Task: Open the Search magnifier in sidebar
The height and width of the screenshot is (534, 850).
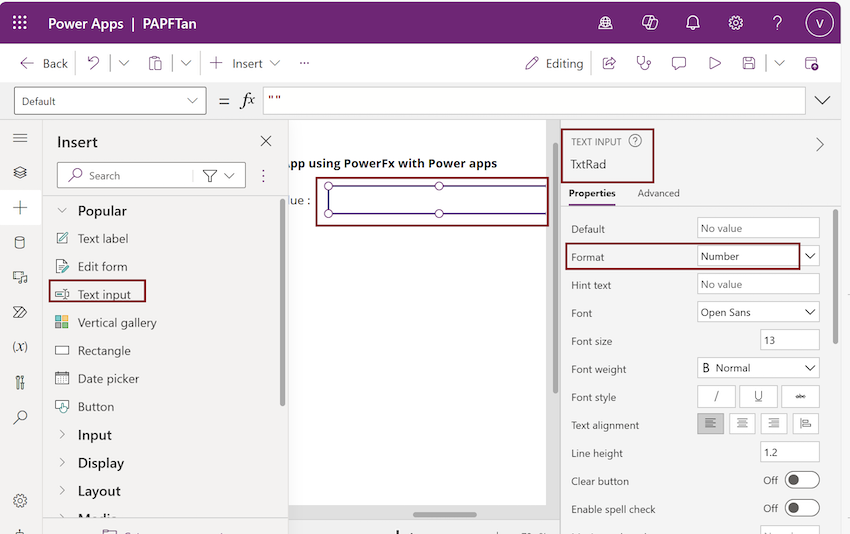Action: click(20, 417)
